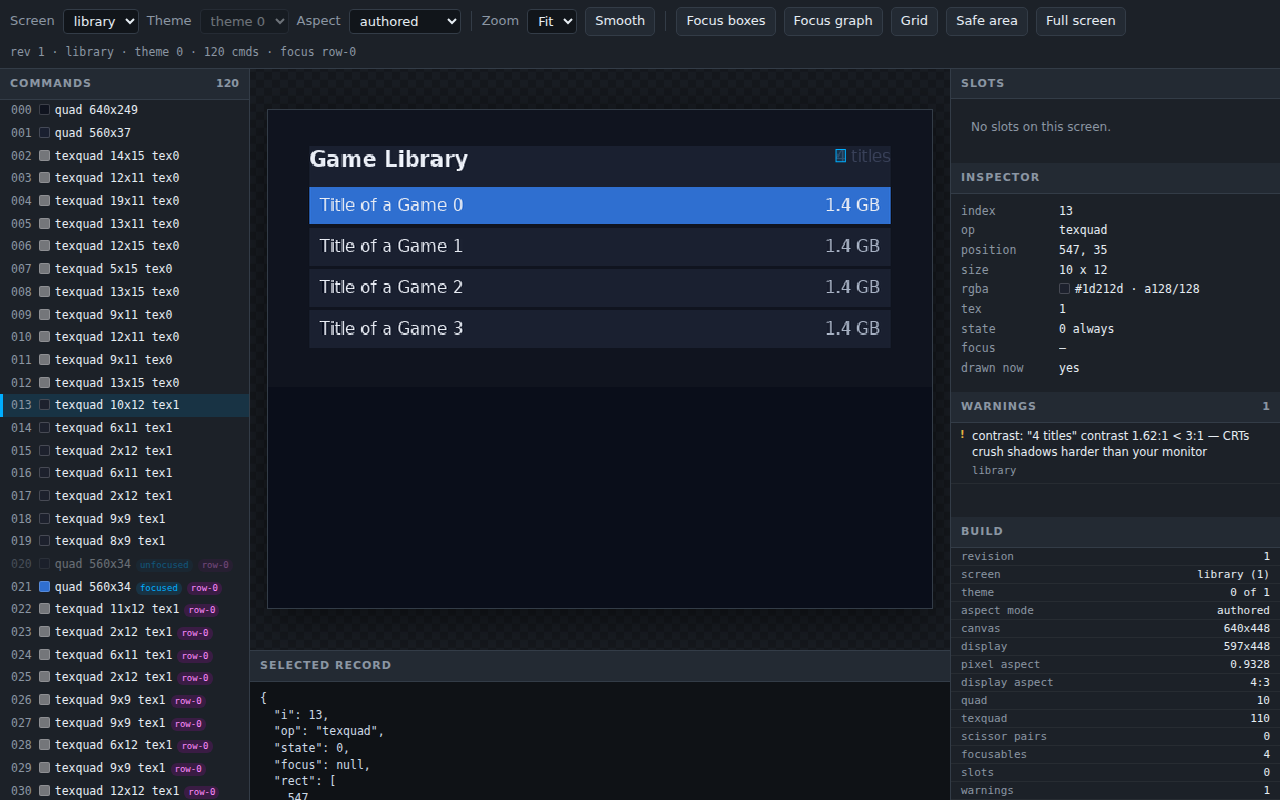Image resolution: width=1280 pixels, height=800 pixels.
Task: Select command 030 texquad 12x12 tex1
Action: click(125, 791)
